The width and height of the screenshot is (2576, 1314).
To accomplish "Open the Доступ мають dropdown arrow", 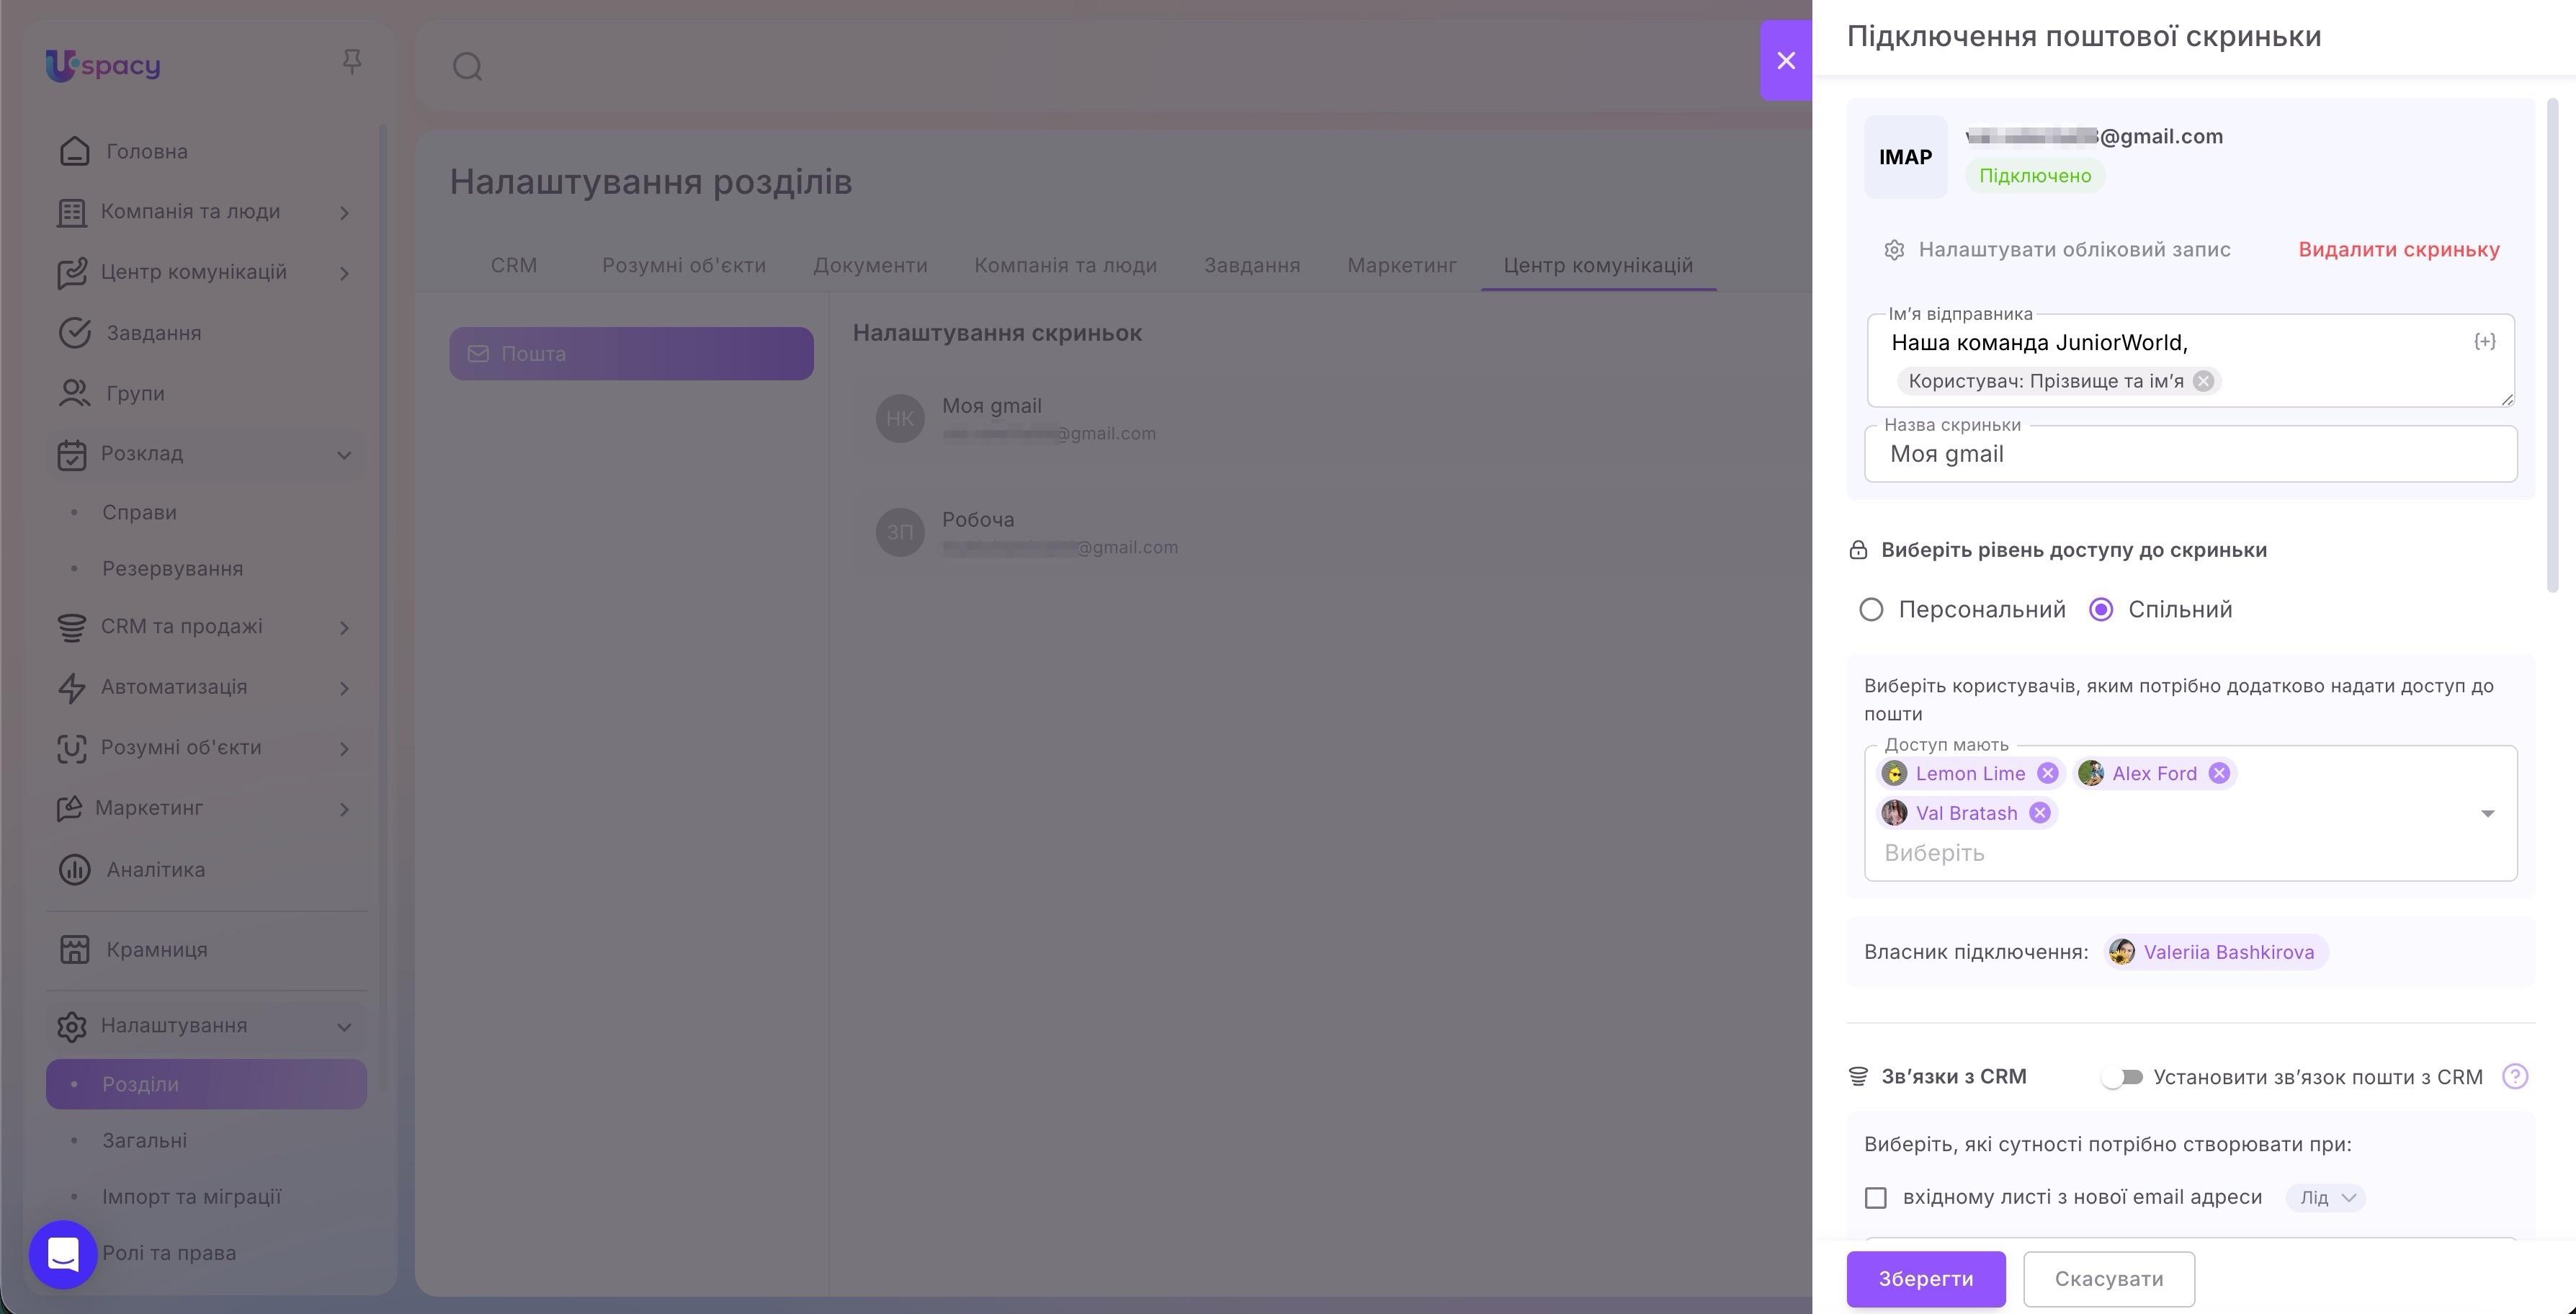I will (2488, 813).
